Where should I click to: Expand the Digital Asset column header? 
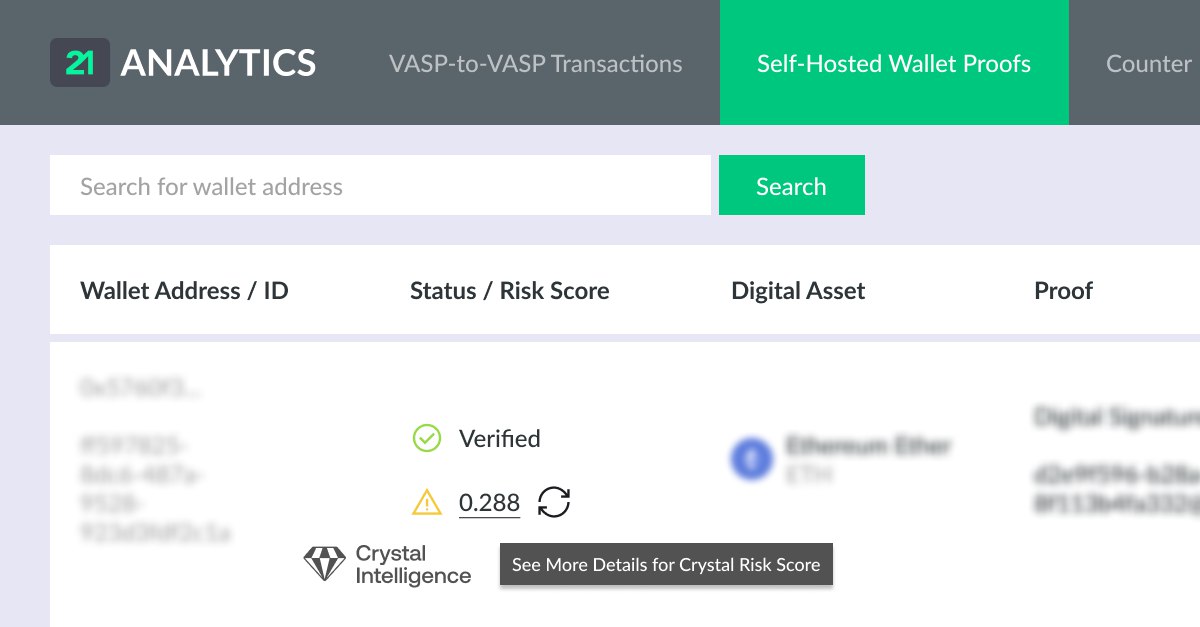pyautogui.click(x=797, y=290)
